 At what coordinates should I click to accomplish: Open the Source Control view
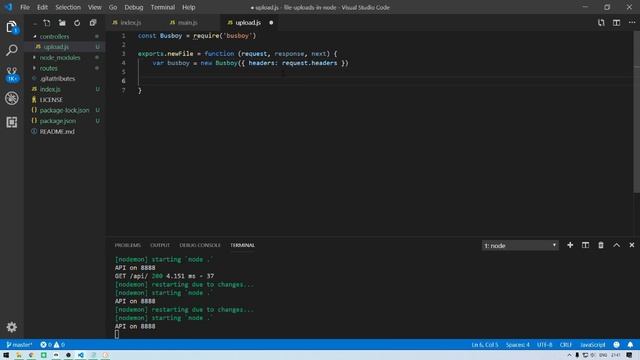(x=12, y=74)
